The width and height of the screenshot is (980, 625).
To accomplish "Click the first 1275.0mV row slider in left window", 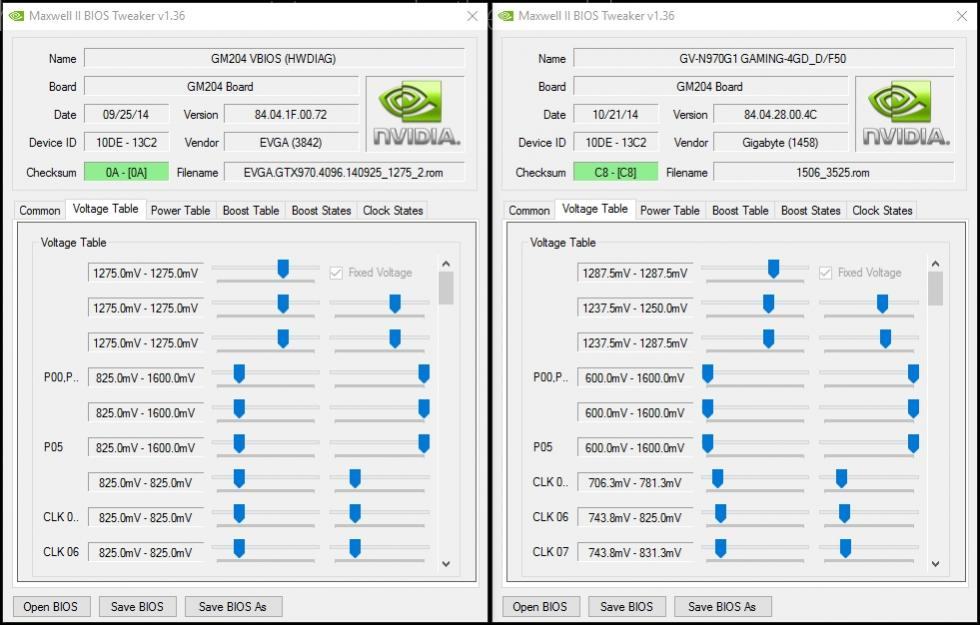I will (283, 269).
